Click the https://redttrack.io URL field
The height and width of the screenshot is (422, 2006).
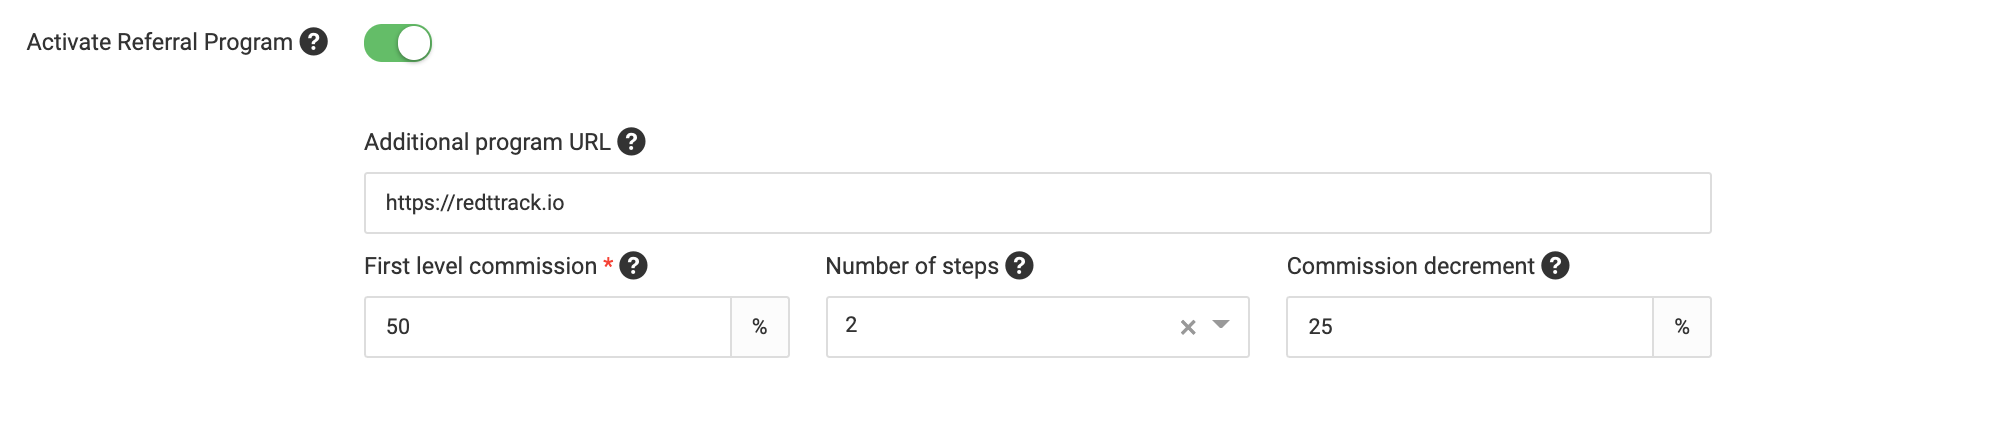(1037, 203)
